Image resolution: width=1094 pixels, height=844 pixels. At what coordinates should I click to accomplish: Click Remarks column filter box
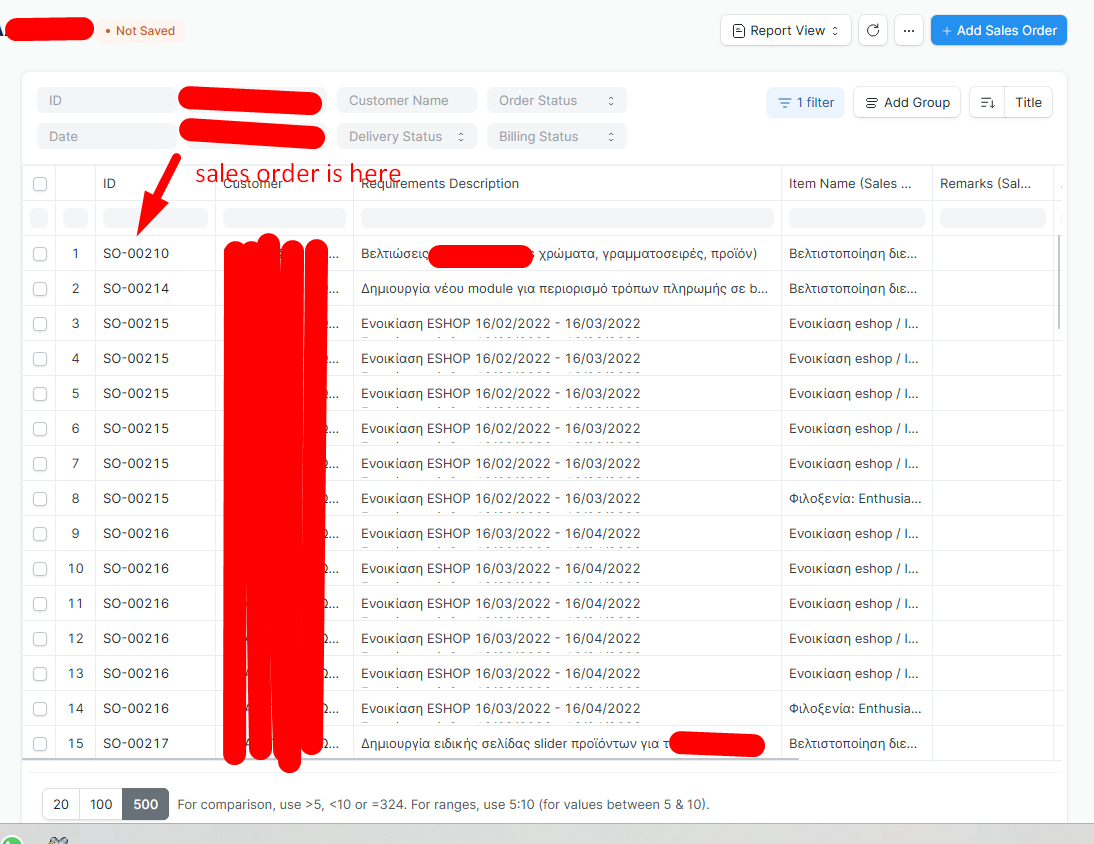coord(993,218)
